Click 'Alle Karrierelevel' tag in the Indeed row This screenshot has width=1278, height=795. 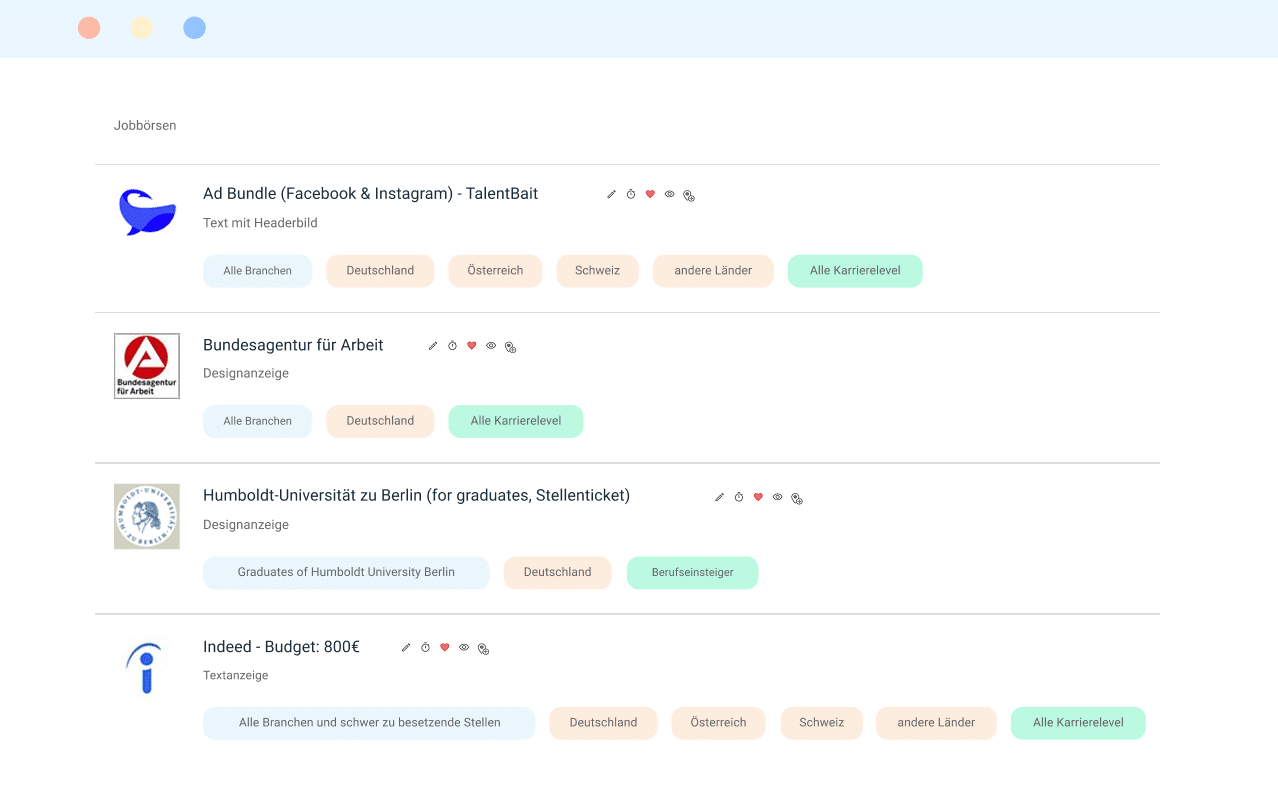(x=1078, y=723)
